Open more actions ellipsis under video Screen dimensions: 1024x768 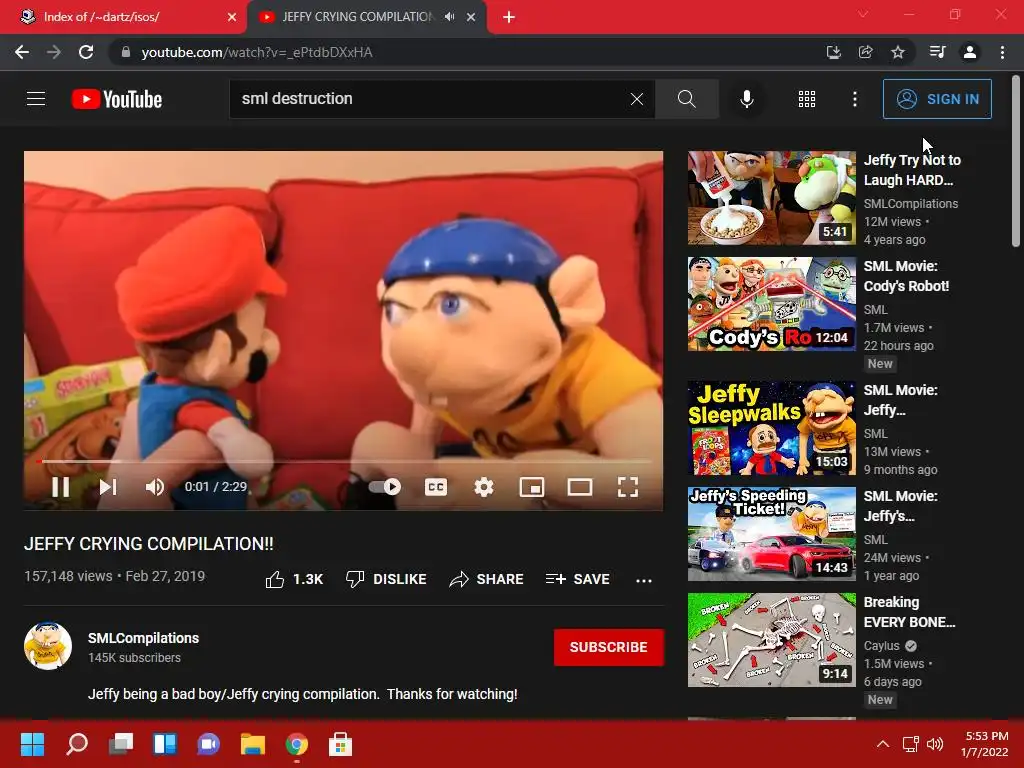(644, 581)
